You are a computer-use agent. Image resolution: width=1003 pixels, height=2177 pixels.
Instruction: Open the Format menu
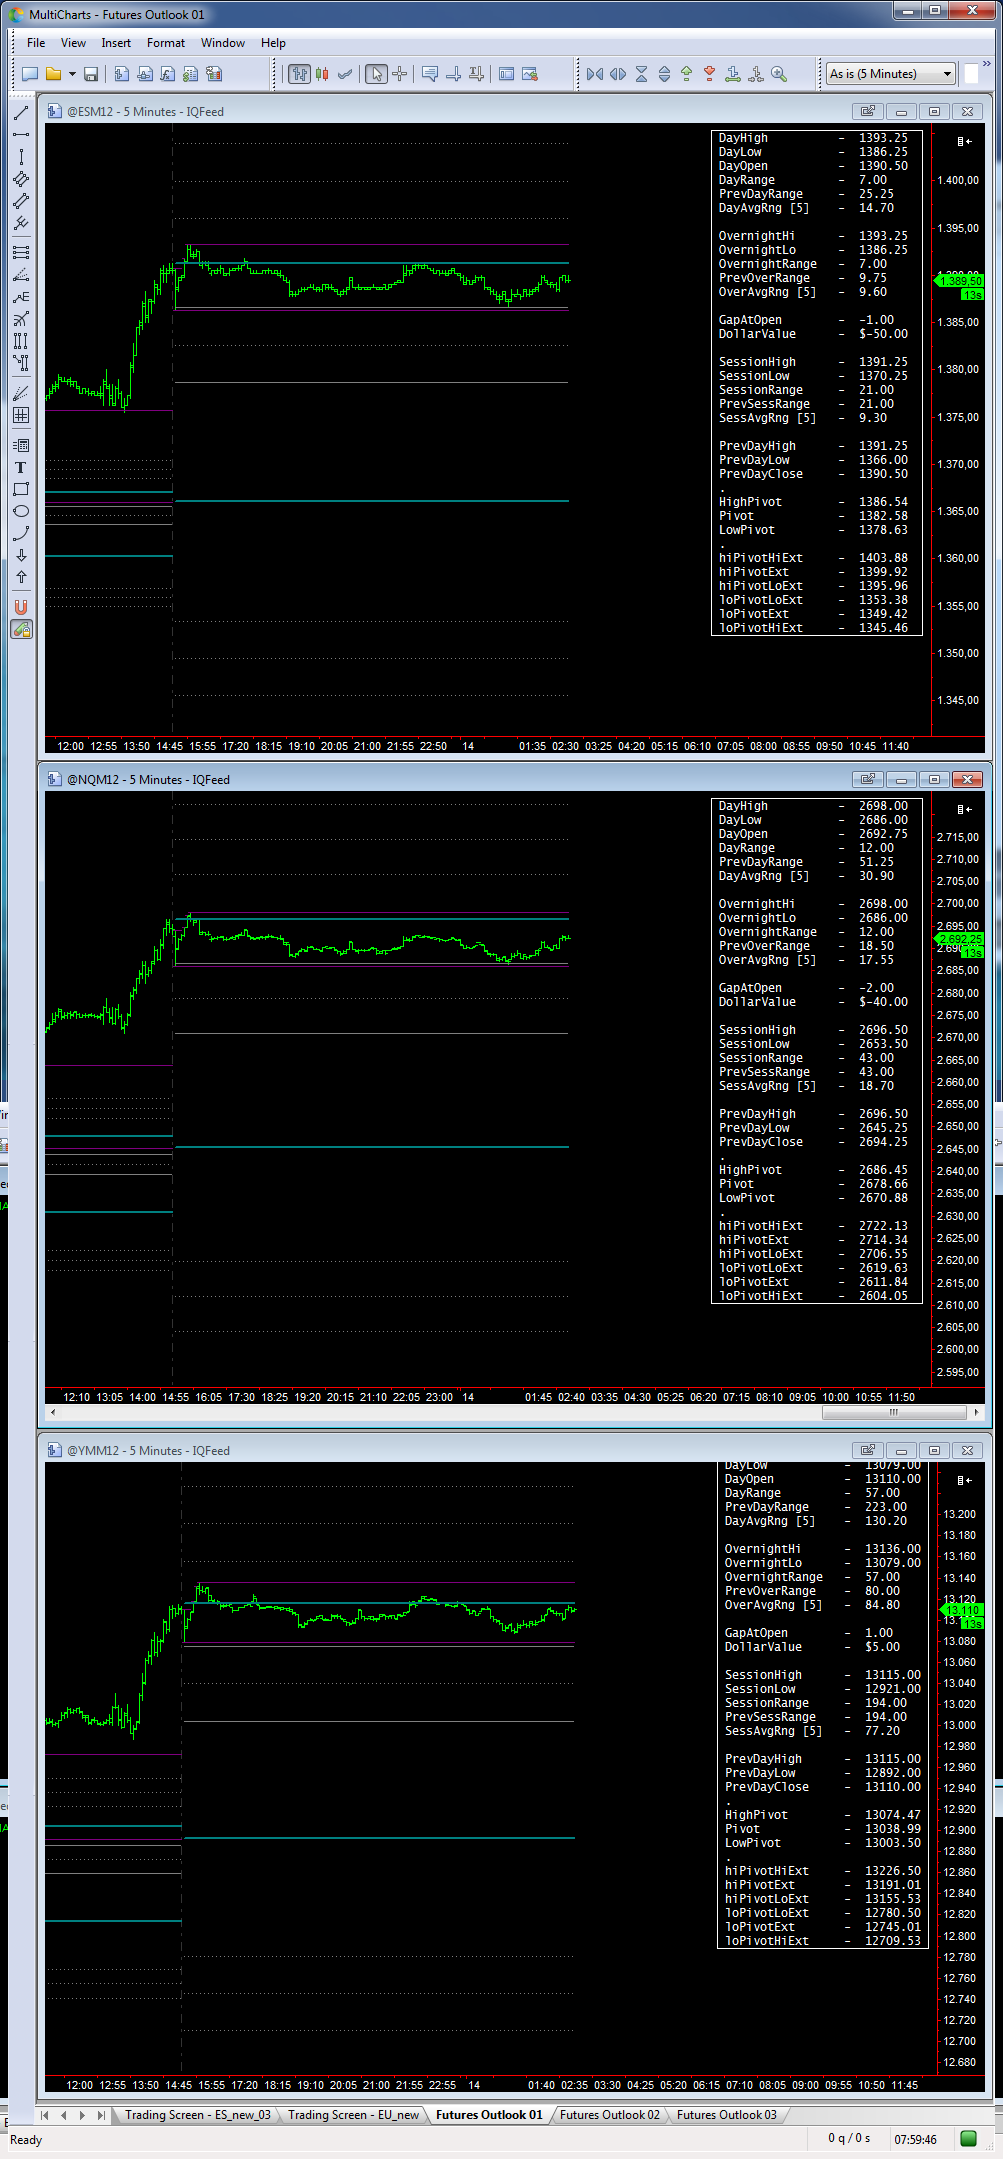coord(166,43)
